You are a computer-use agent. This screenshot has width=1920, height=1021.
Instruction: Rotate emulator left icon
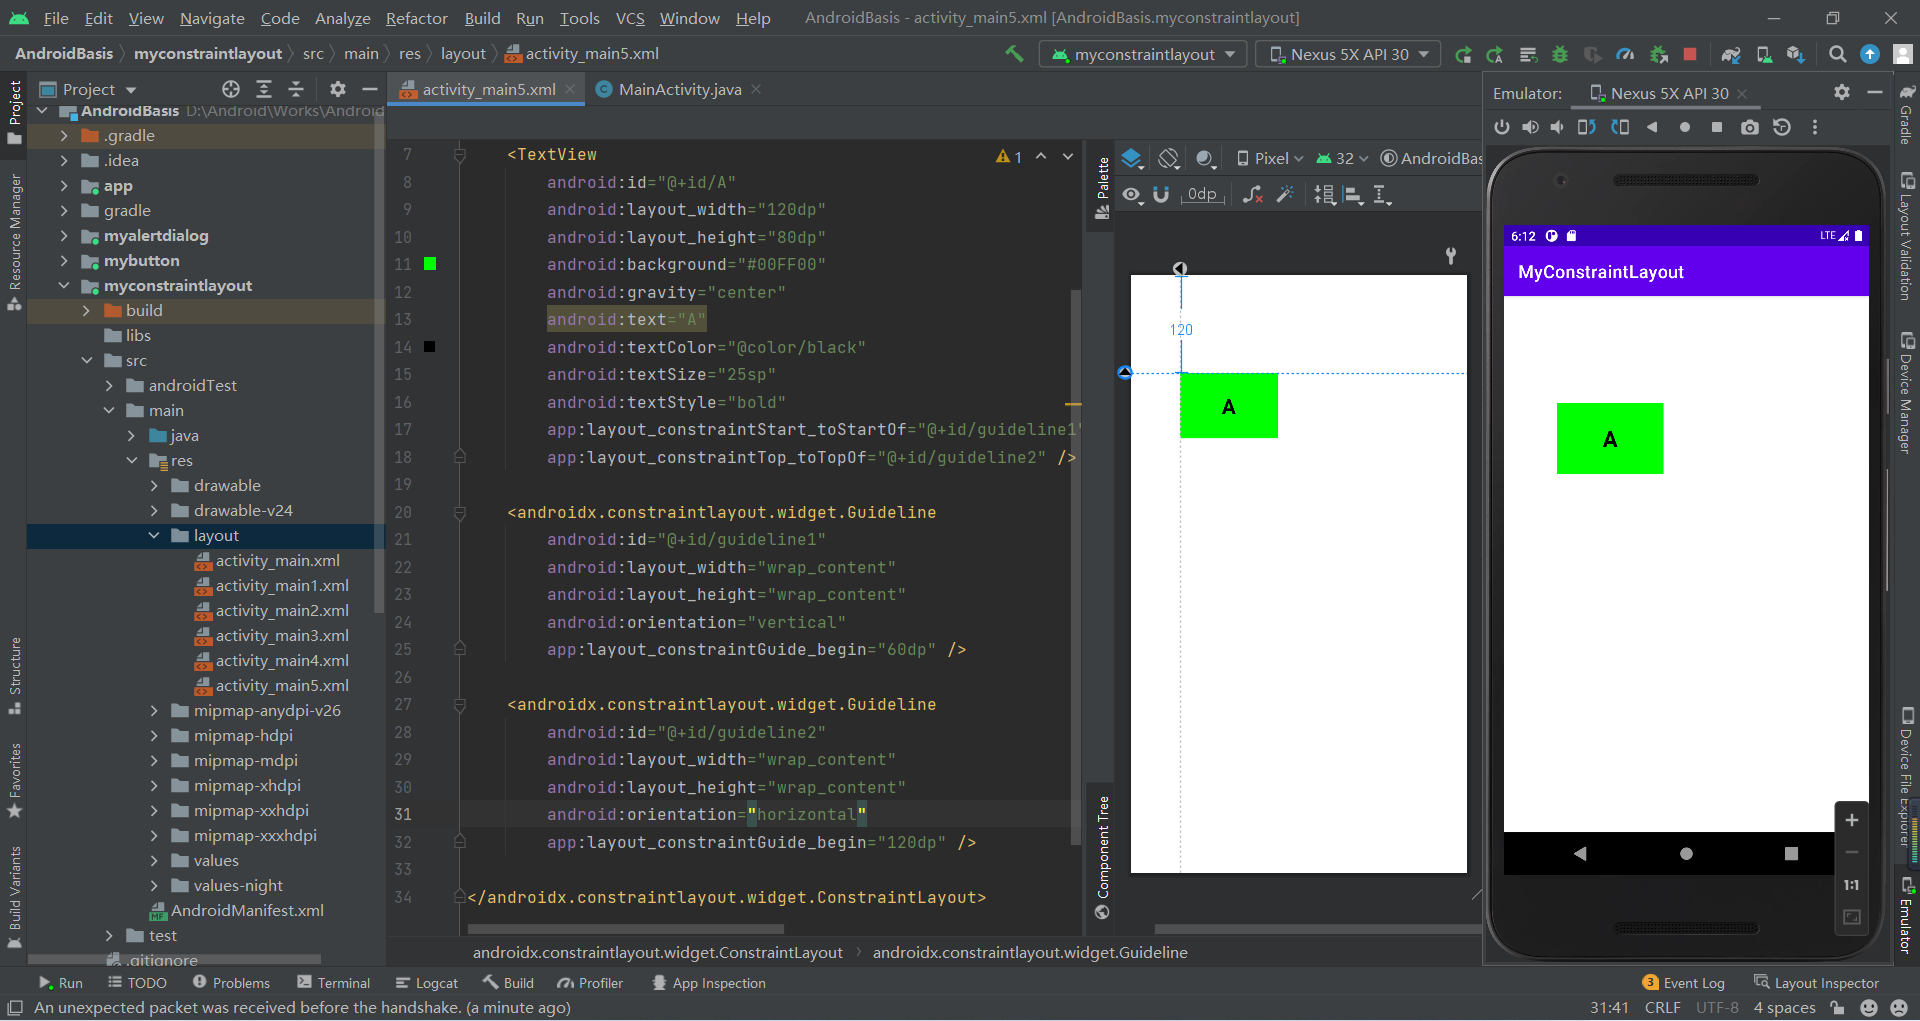(x=1587, y=127)
